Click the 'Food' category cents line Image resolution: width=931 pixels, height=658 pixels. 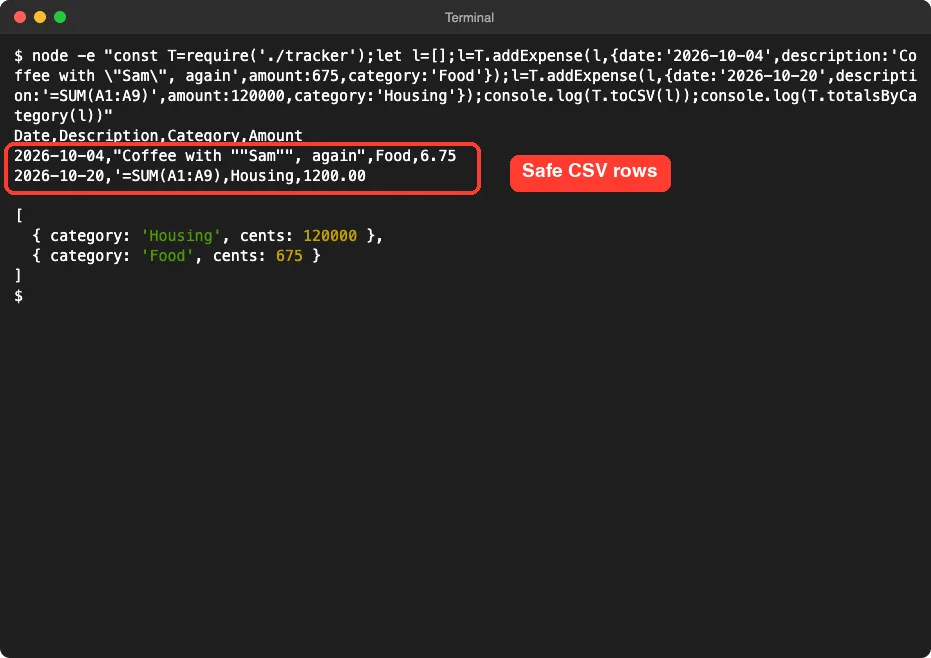click(x=176, y=256)
